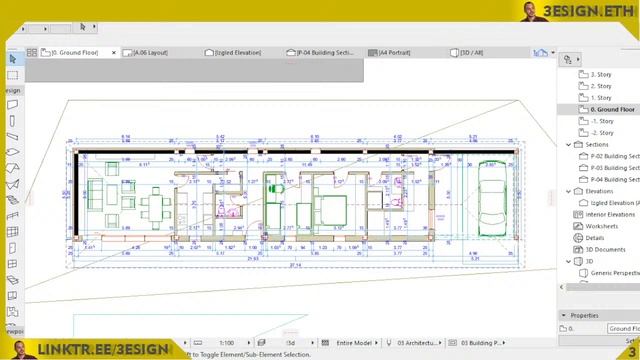Open the tab overview grid icon

pos(32,53)
